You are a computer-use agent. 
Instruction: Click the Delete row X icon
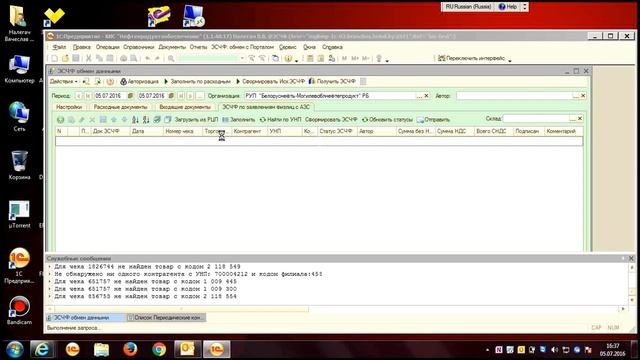click(x=92, y=120)
